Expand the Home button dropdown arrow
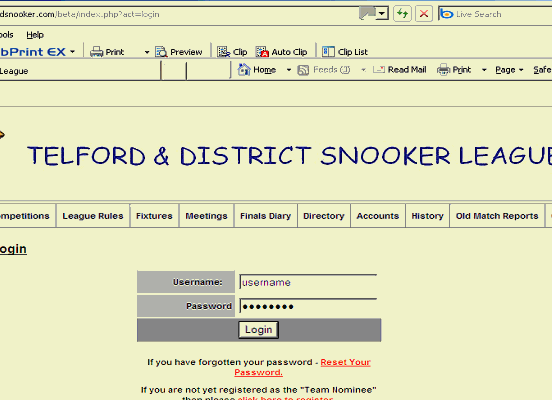The image size is (552, 400). coord(289,70)
